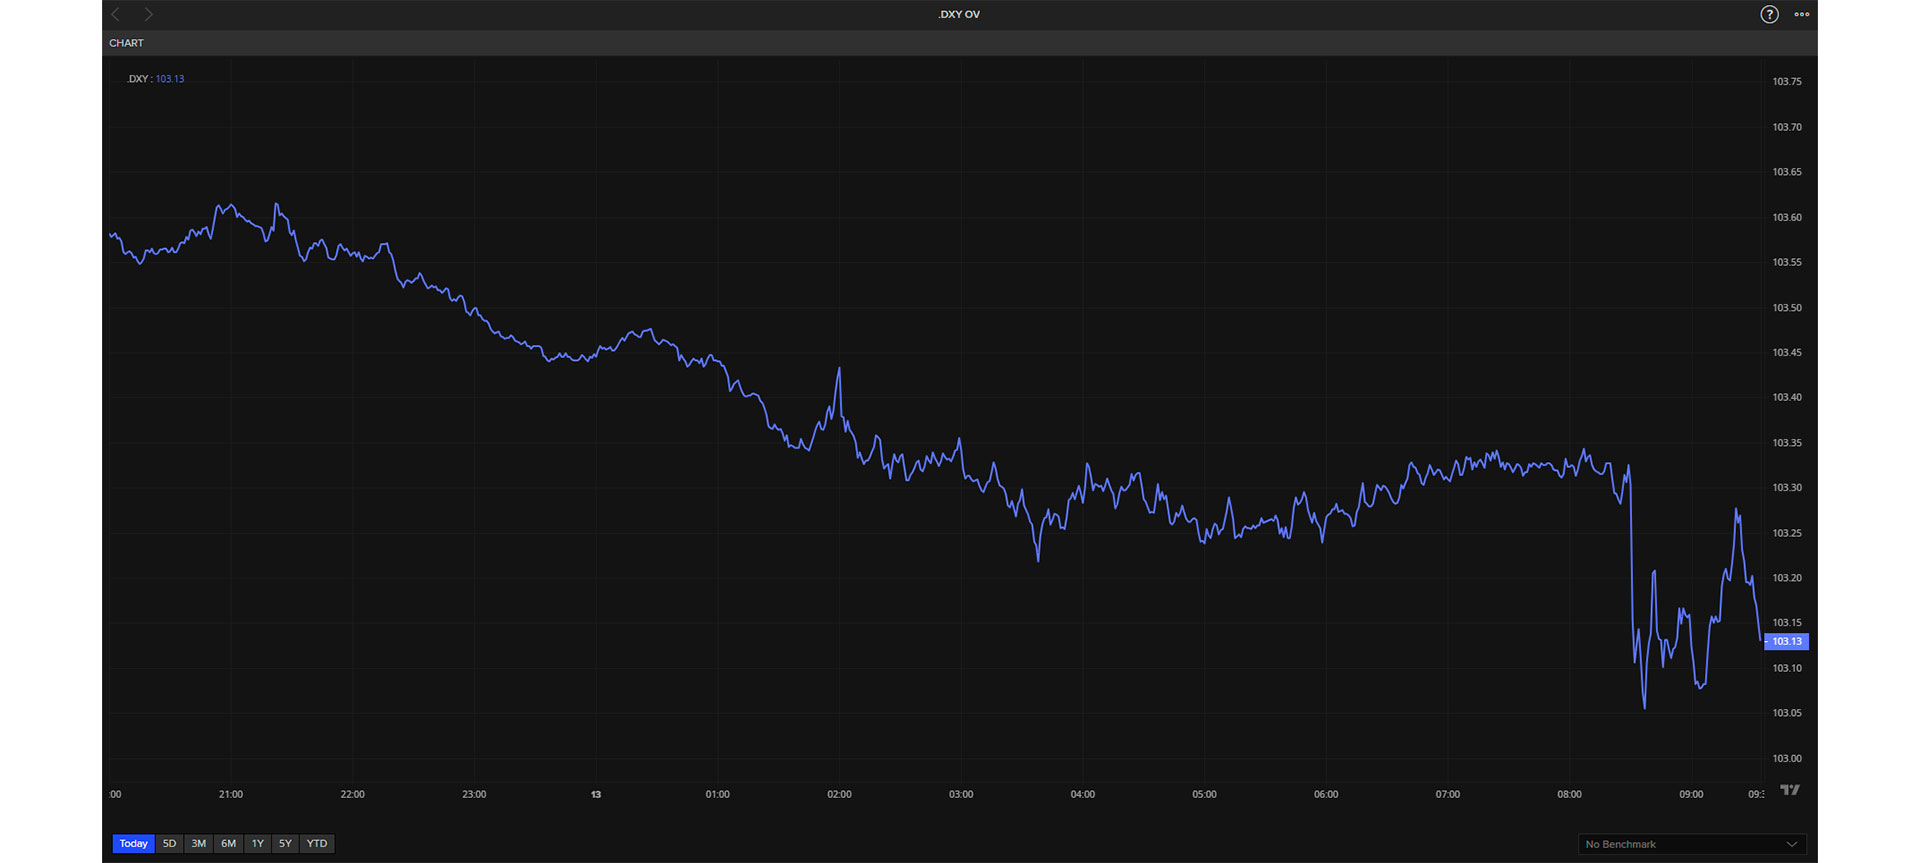The image size is (1920, 863).
Task: Click the 103.50 price axis label
Action: 1787,308
